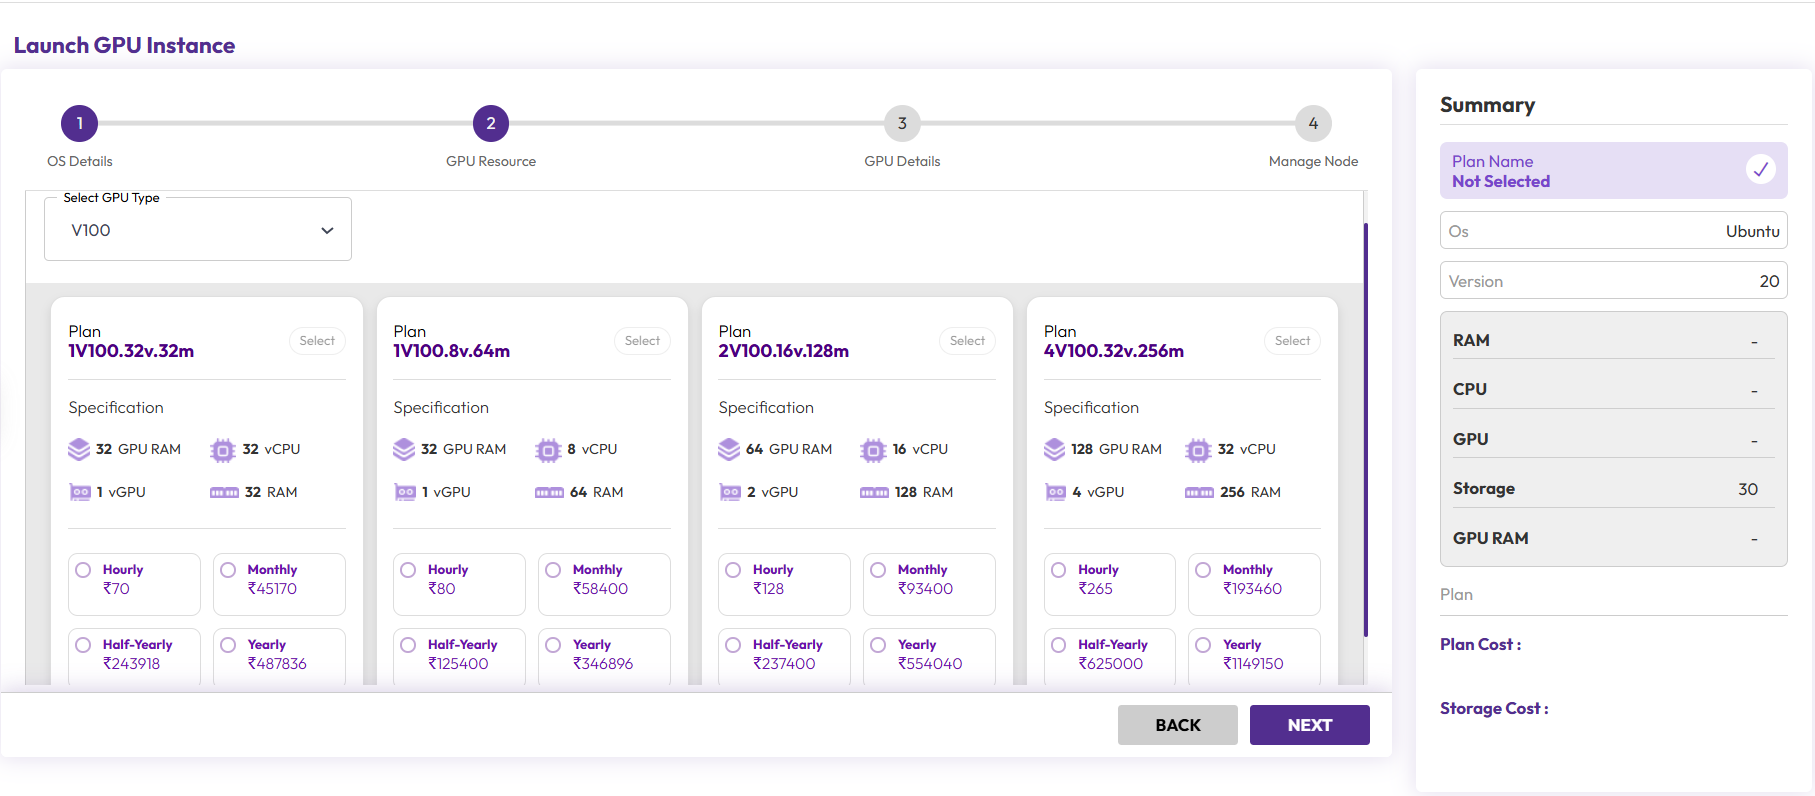The width and height of the screenshot is (1815, 796).
Task: Choose Monthly ₹58400 billing option
Action: point(554,570)
